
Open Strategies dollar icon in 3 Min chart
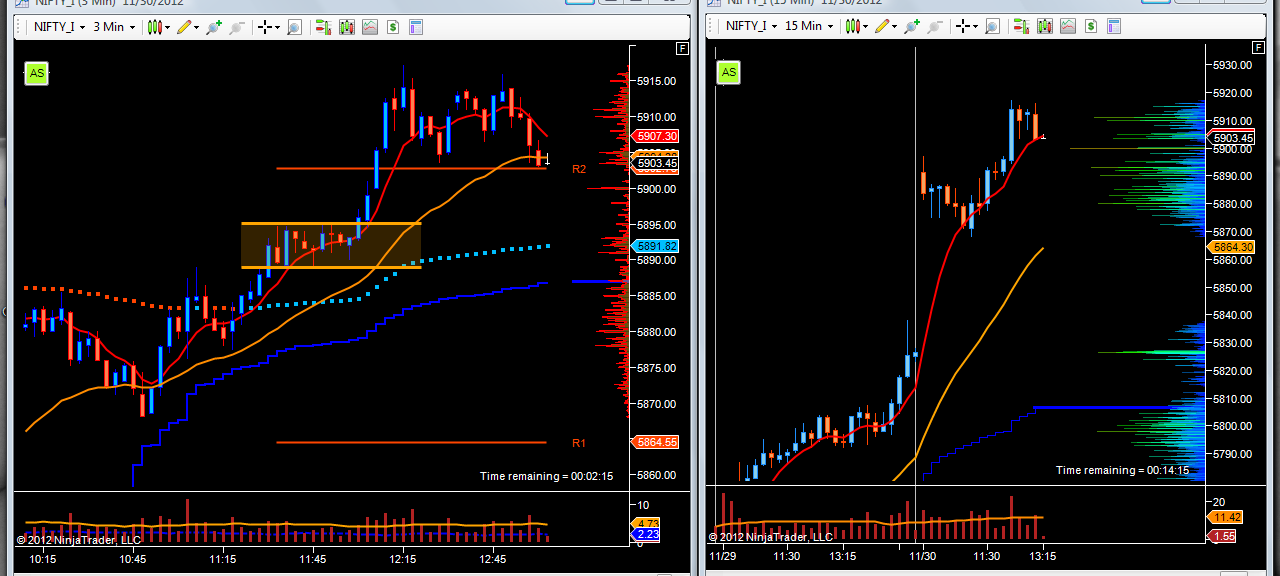click(393, 27)
